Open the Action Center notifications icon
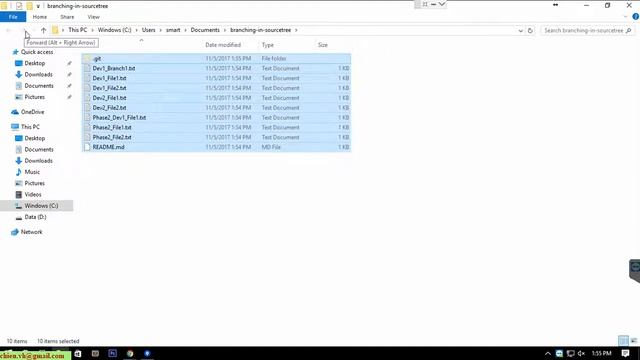The image size is (640, 360). pyautogui.click(x=625, y=353)
